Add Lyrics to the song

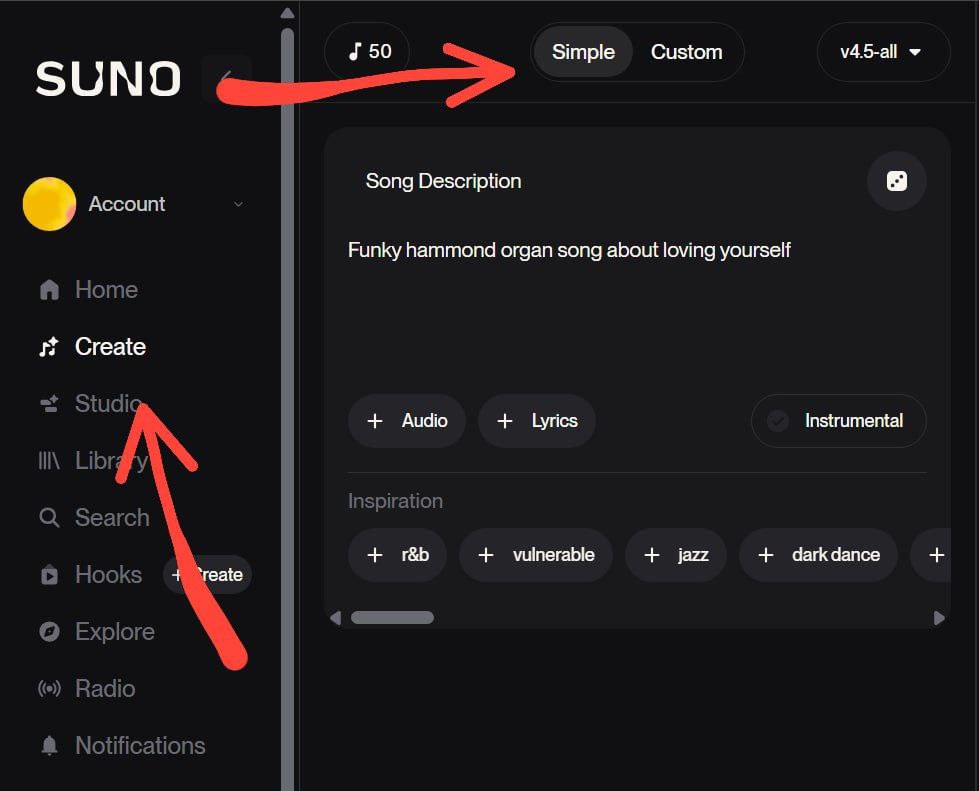coord(537,421)
